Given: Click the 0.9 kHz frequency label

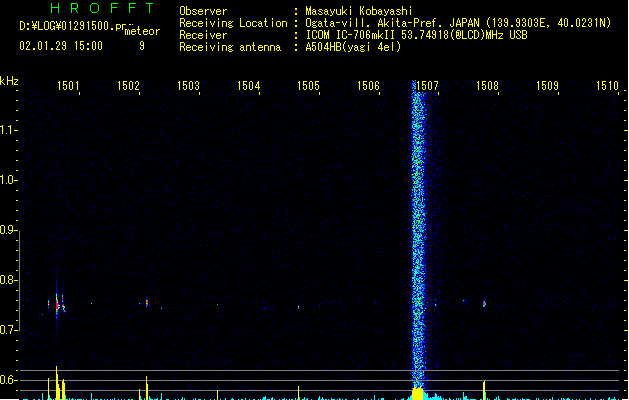Looking at the screenshot, I should tap(8, 230).
